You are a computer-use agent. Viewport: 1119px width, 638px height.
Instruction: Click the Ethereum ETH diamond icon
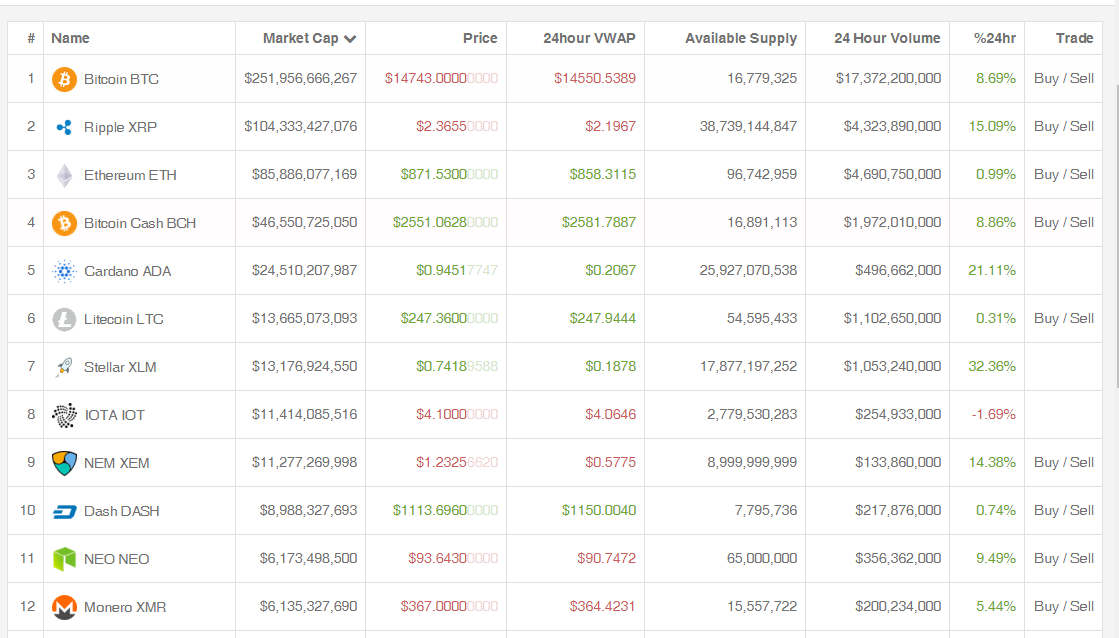coord(64,175)
